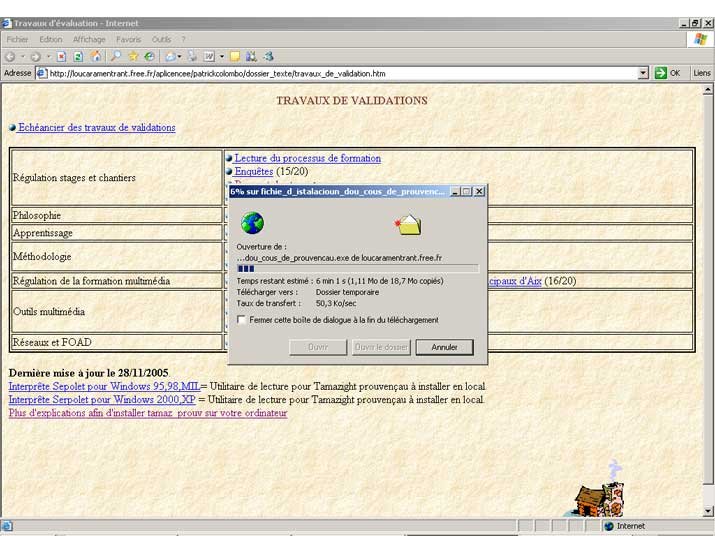Click the Annuler button in download dialog

pos(444,347)
